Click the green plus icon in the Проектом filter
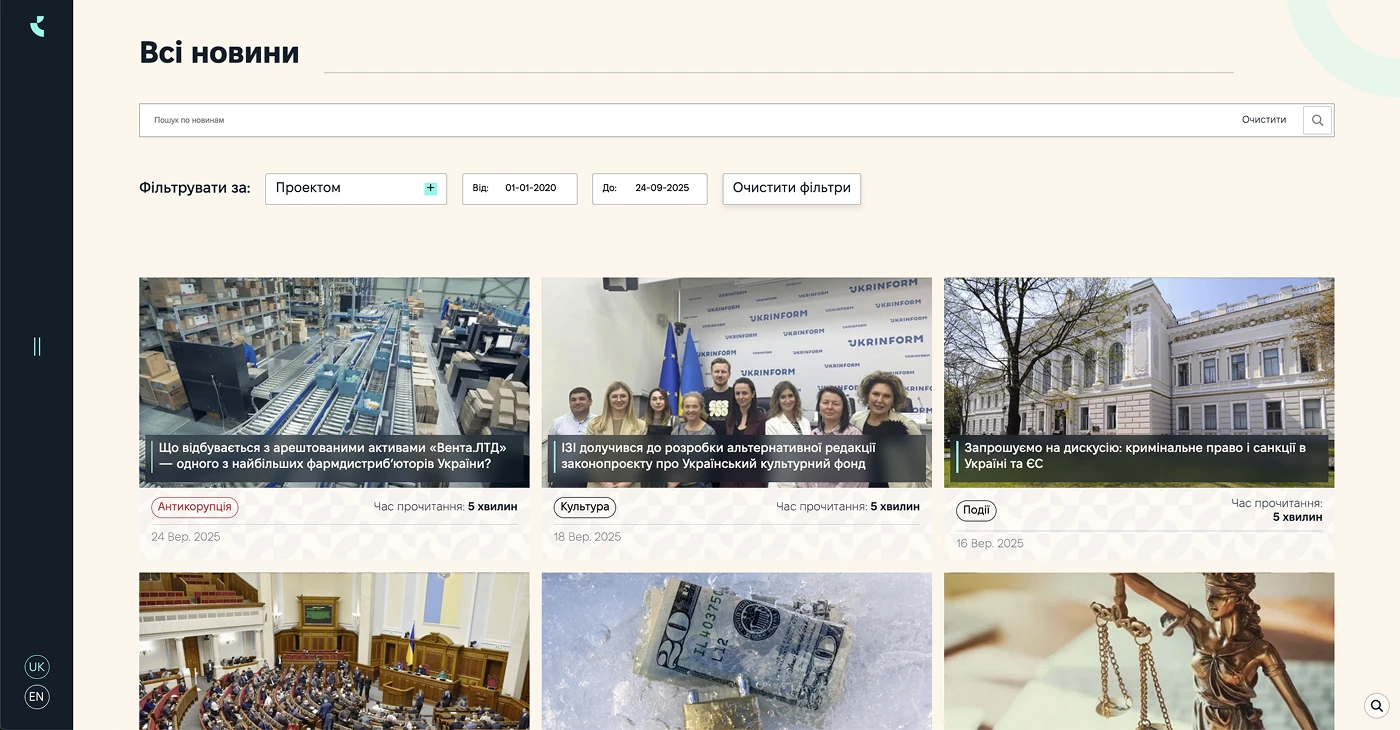 (x=430, y=188)
